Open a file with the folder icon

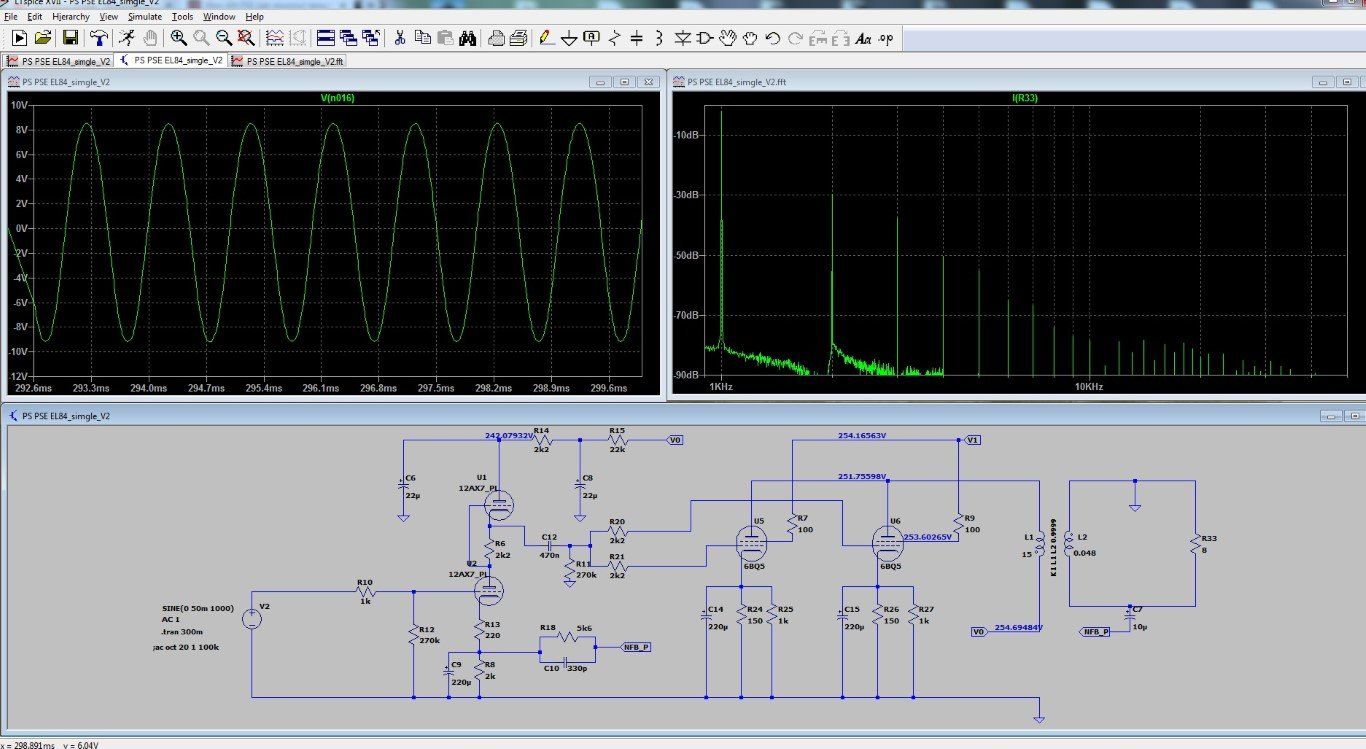(43, 38)
